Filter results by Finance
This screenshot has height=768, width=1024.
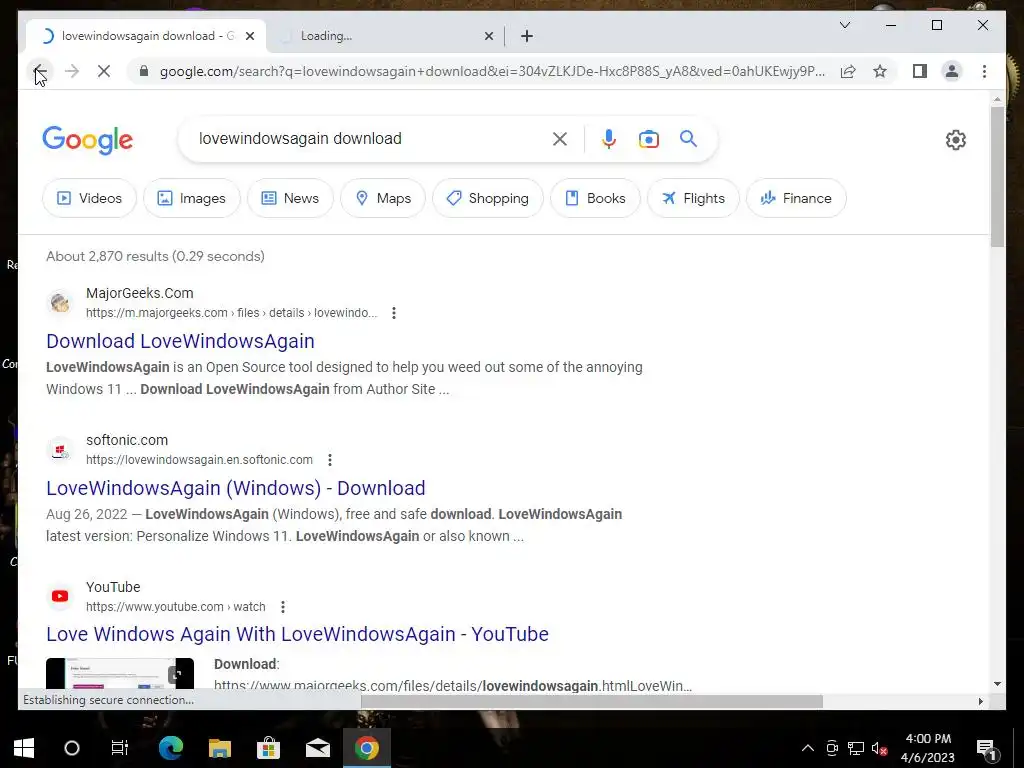click(x=796, y=198)
